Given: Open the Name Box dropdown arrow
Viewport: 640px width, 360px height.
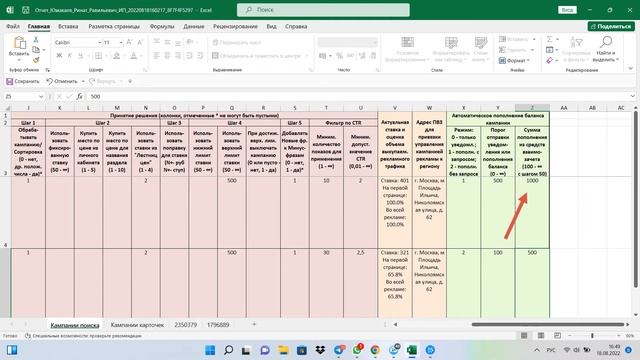Looking at the screenshot, I should tap(41, 96).
